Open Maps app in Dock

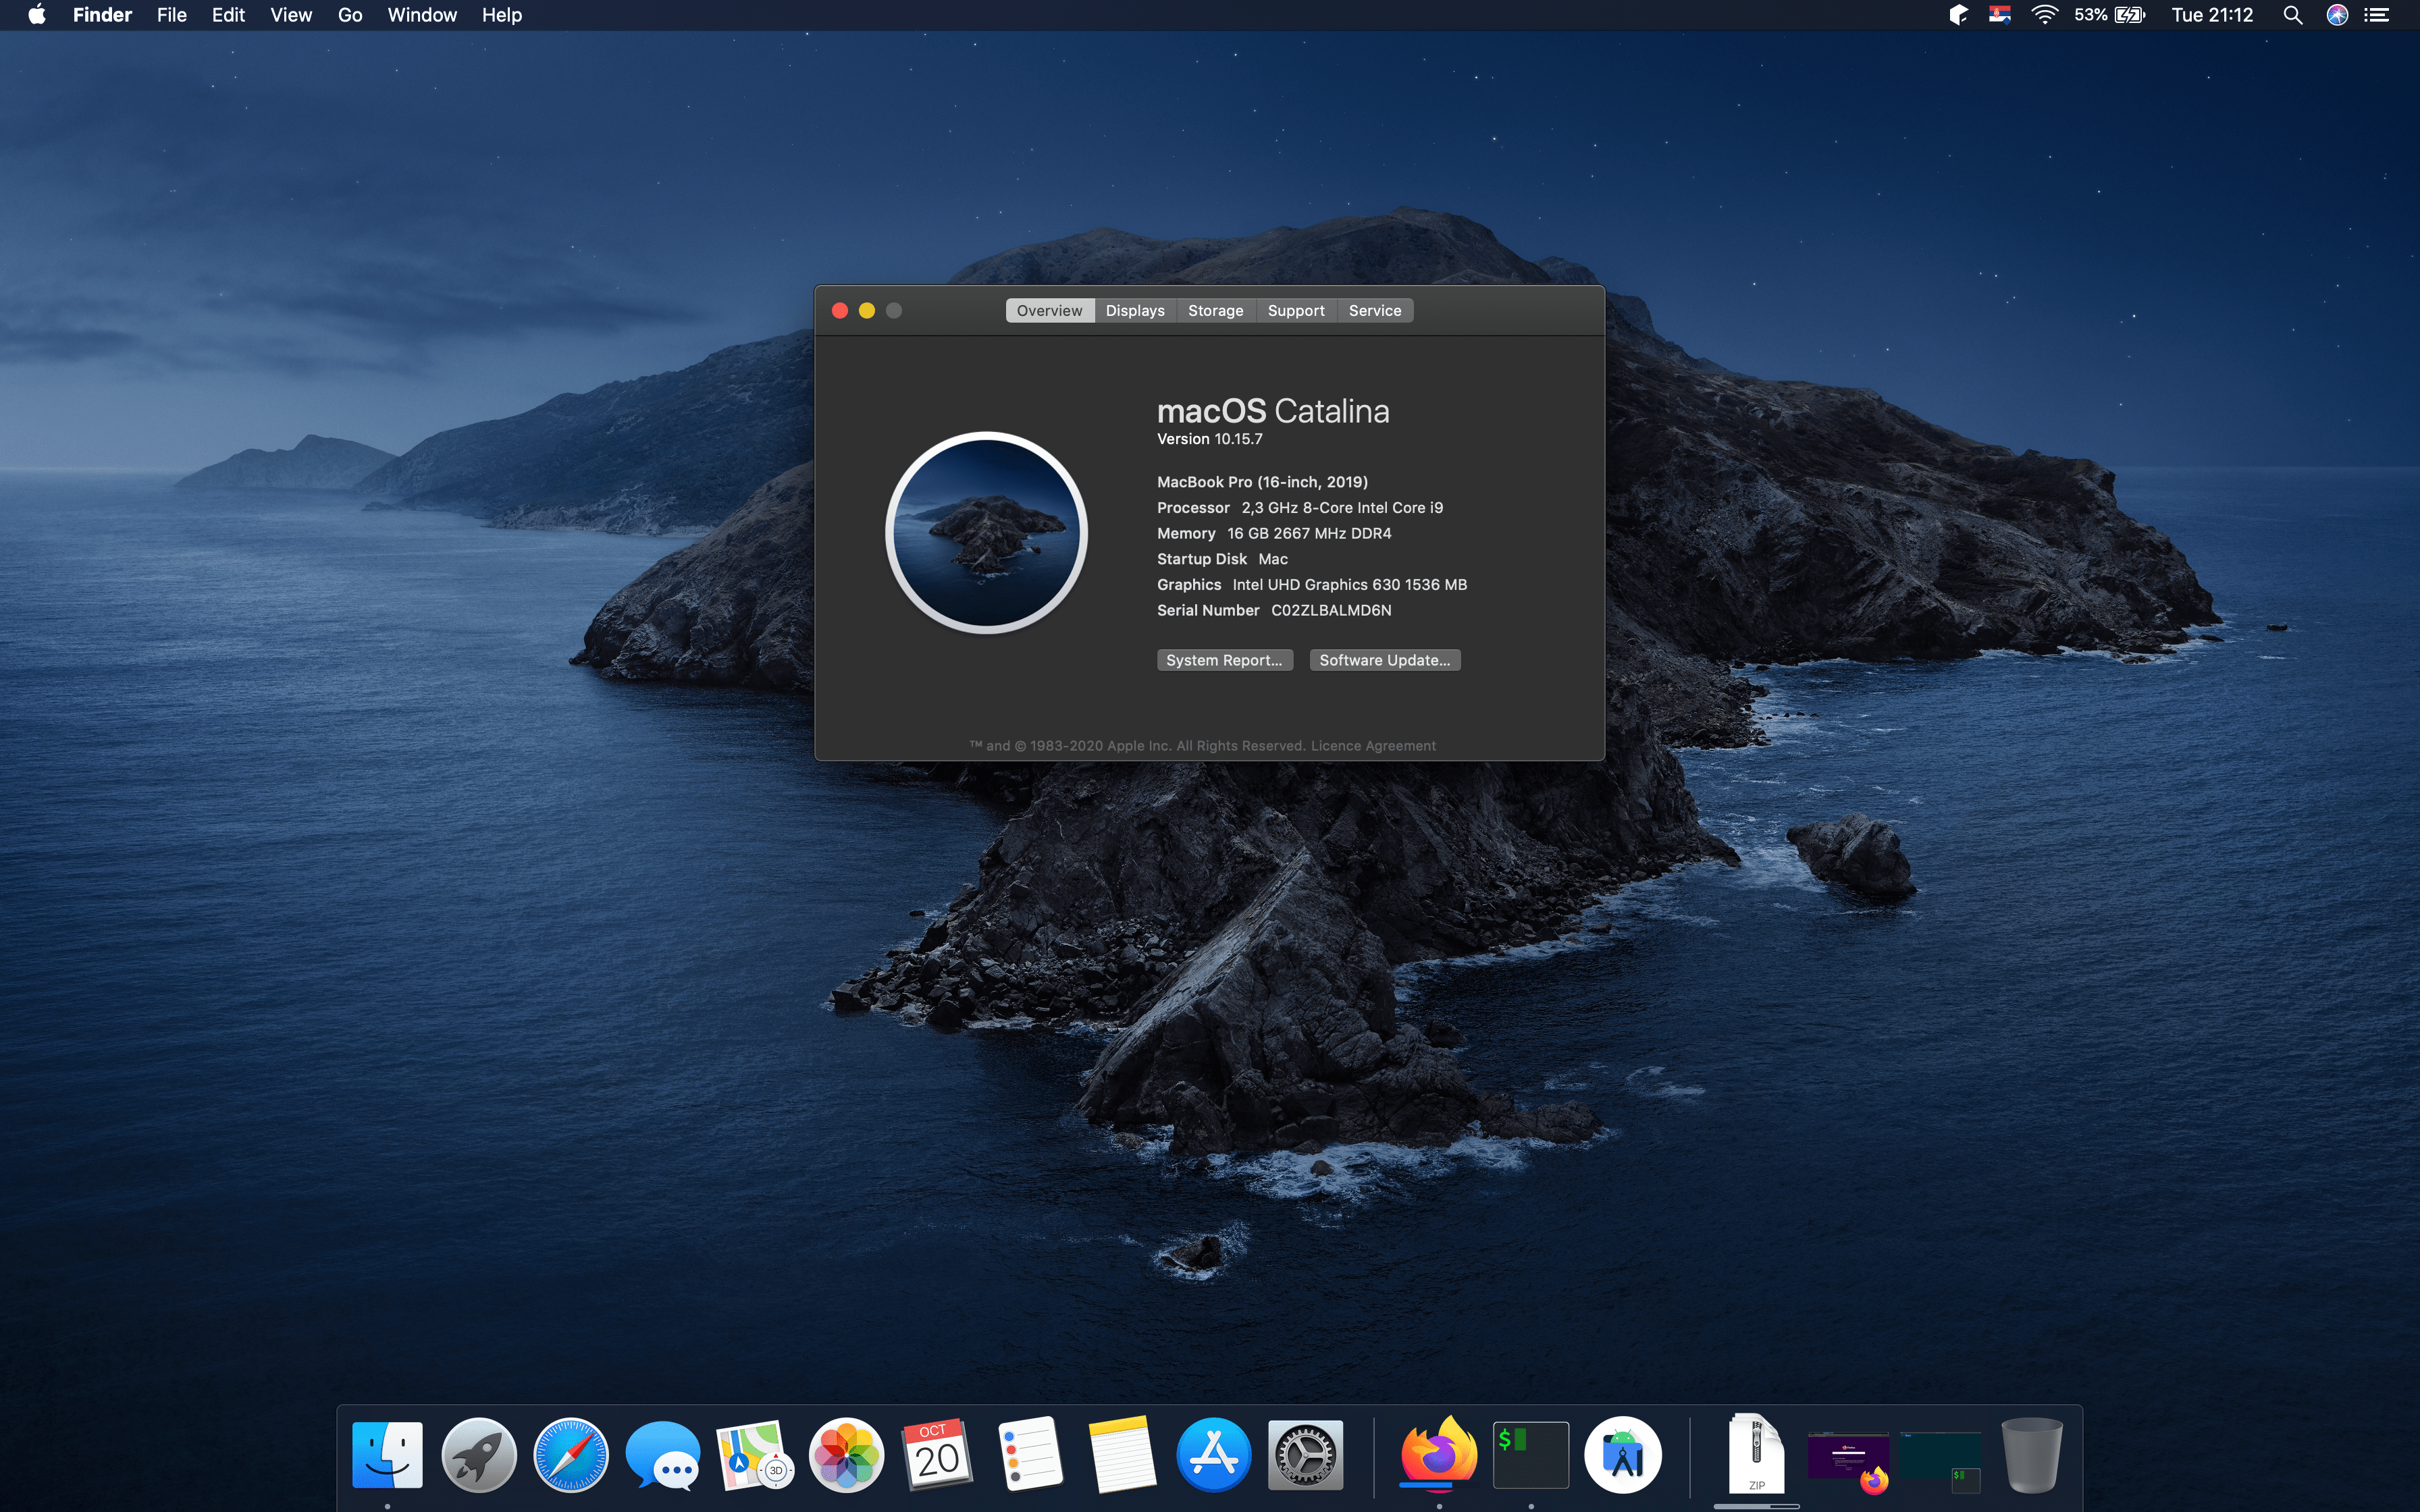(x=754, y=1454)
